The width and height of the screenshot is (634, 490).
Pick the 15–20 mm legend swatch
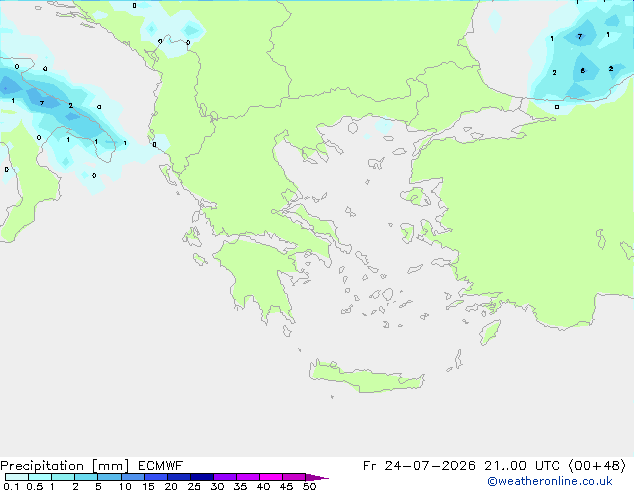(155, 477)
